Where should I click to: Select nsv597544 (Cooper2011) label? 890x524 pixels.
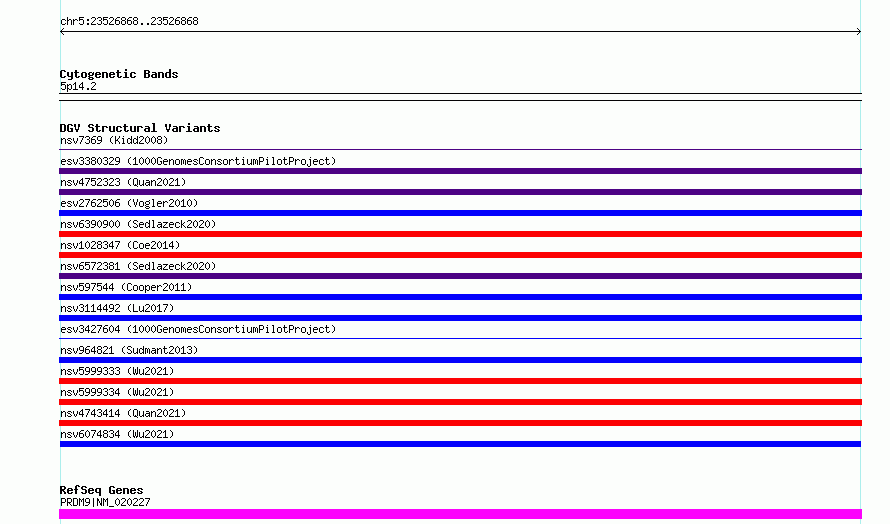126,287
